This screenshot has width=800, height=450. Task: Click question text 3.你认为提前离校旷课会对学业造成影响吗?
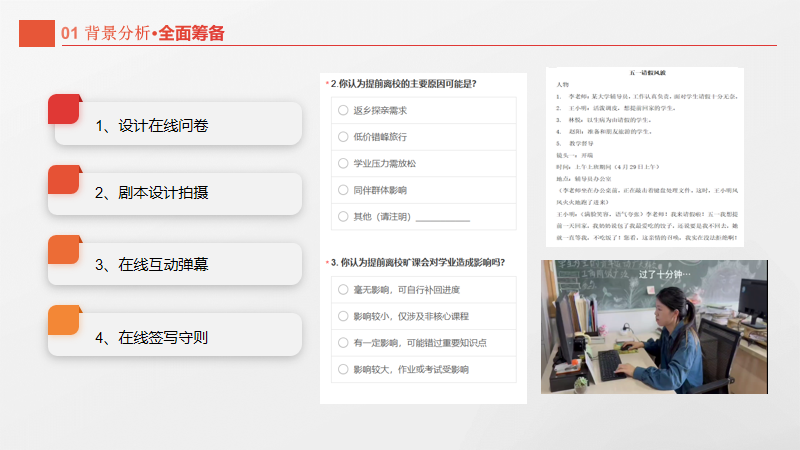[x=417, y=262]
